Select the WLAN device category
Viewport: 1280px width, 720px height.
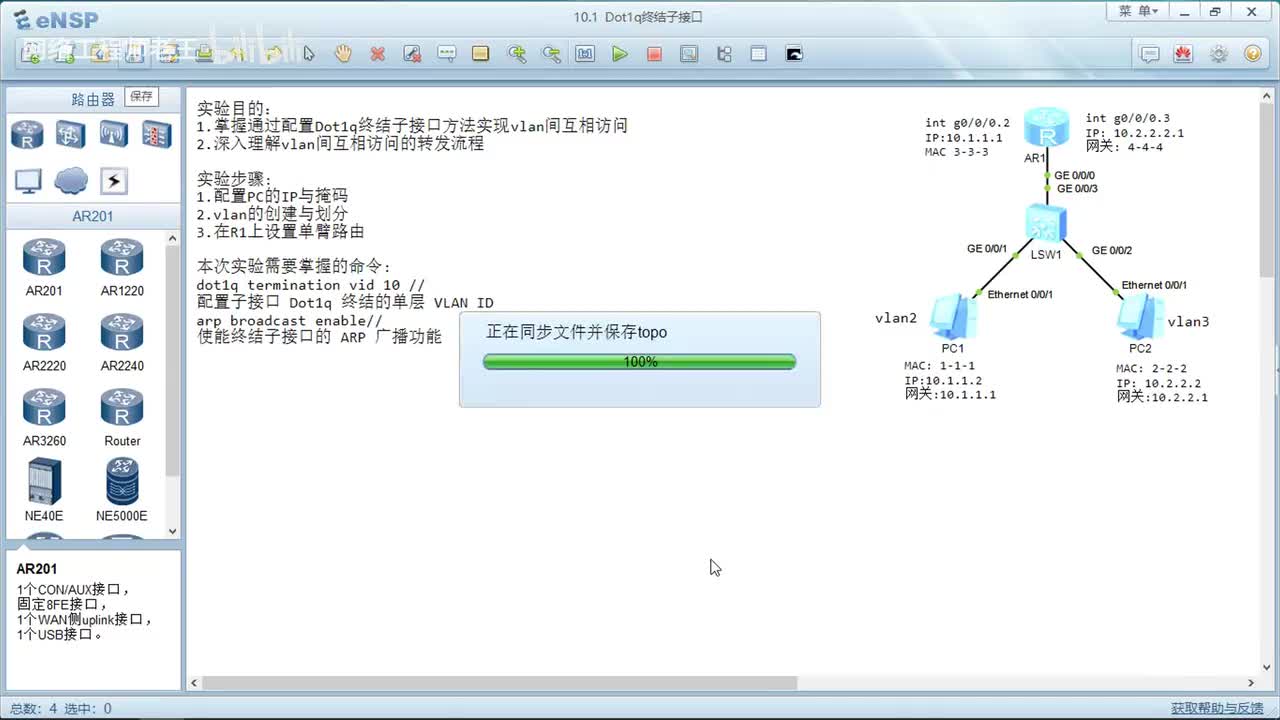pyautogui.click(x=113, y=134)
